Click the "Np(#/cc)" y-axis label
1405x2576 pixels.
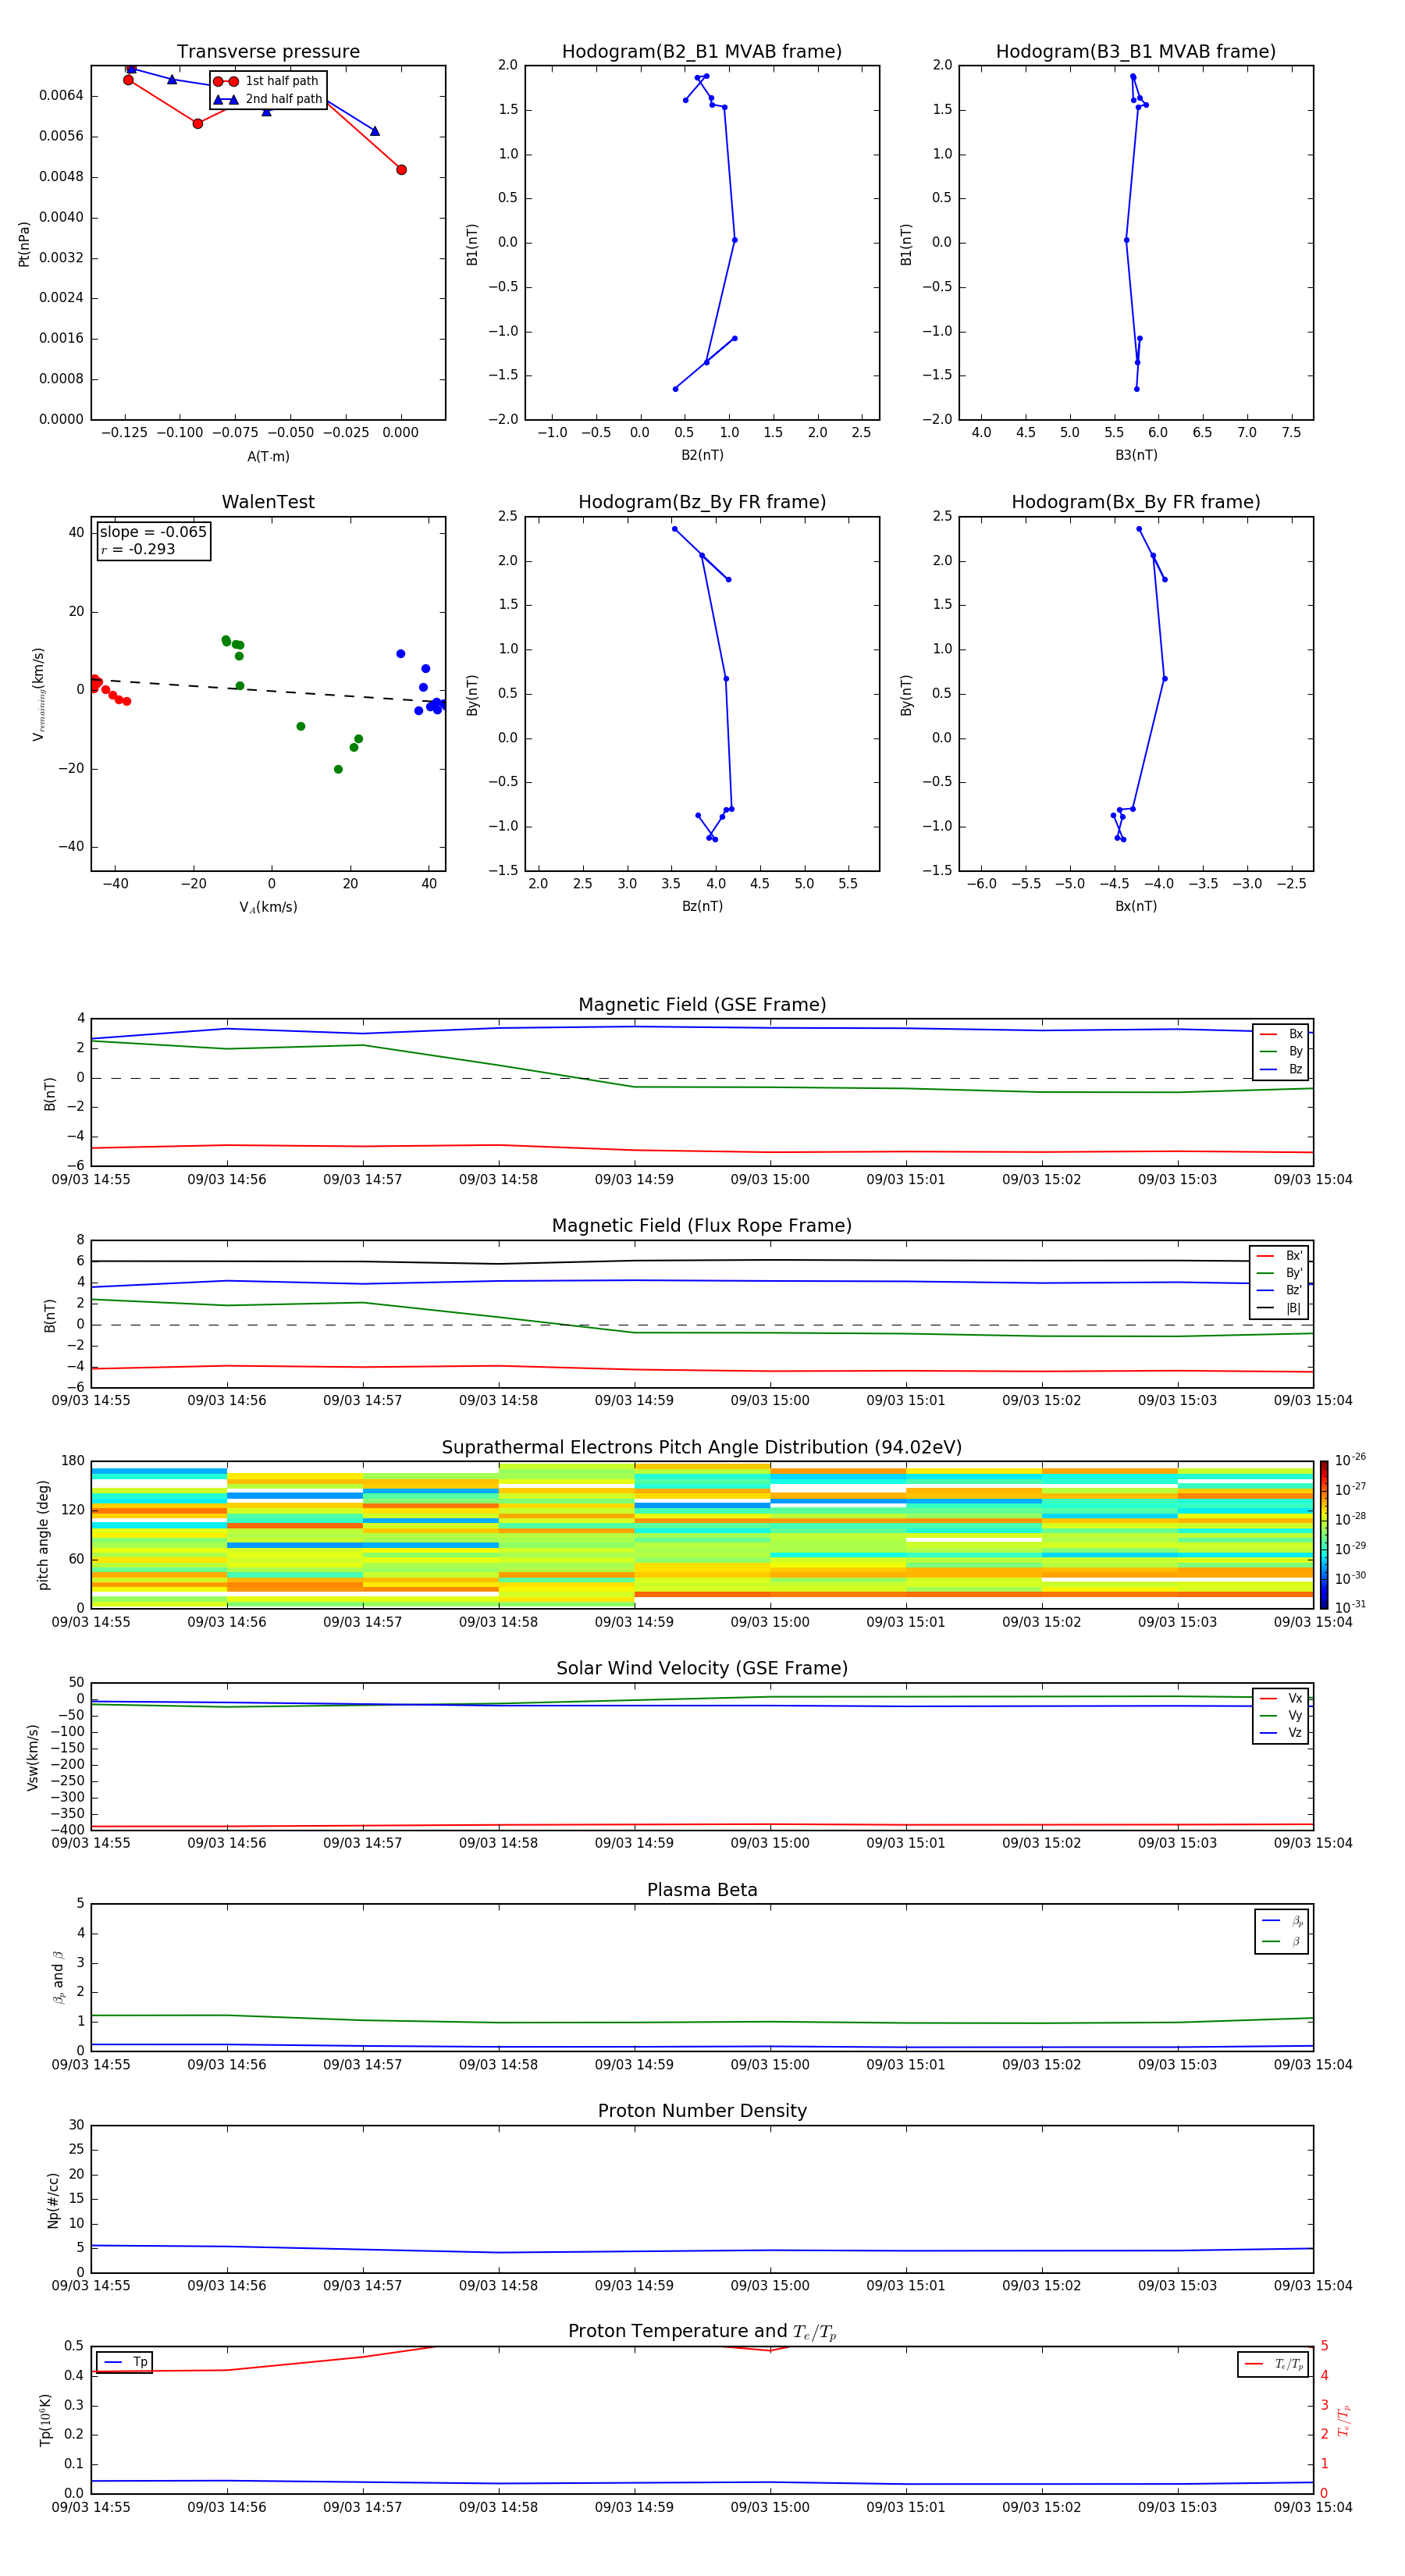[x=53, y=2200]
